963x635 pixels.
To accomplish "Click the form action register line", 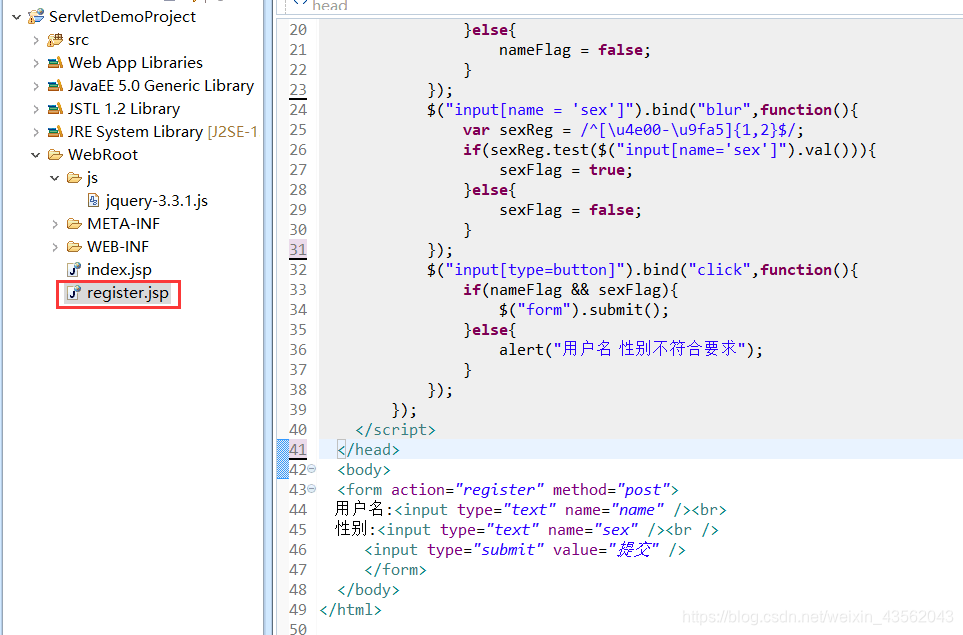I will tap(507, 489).
